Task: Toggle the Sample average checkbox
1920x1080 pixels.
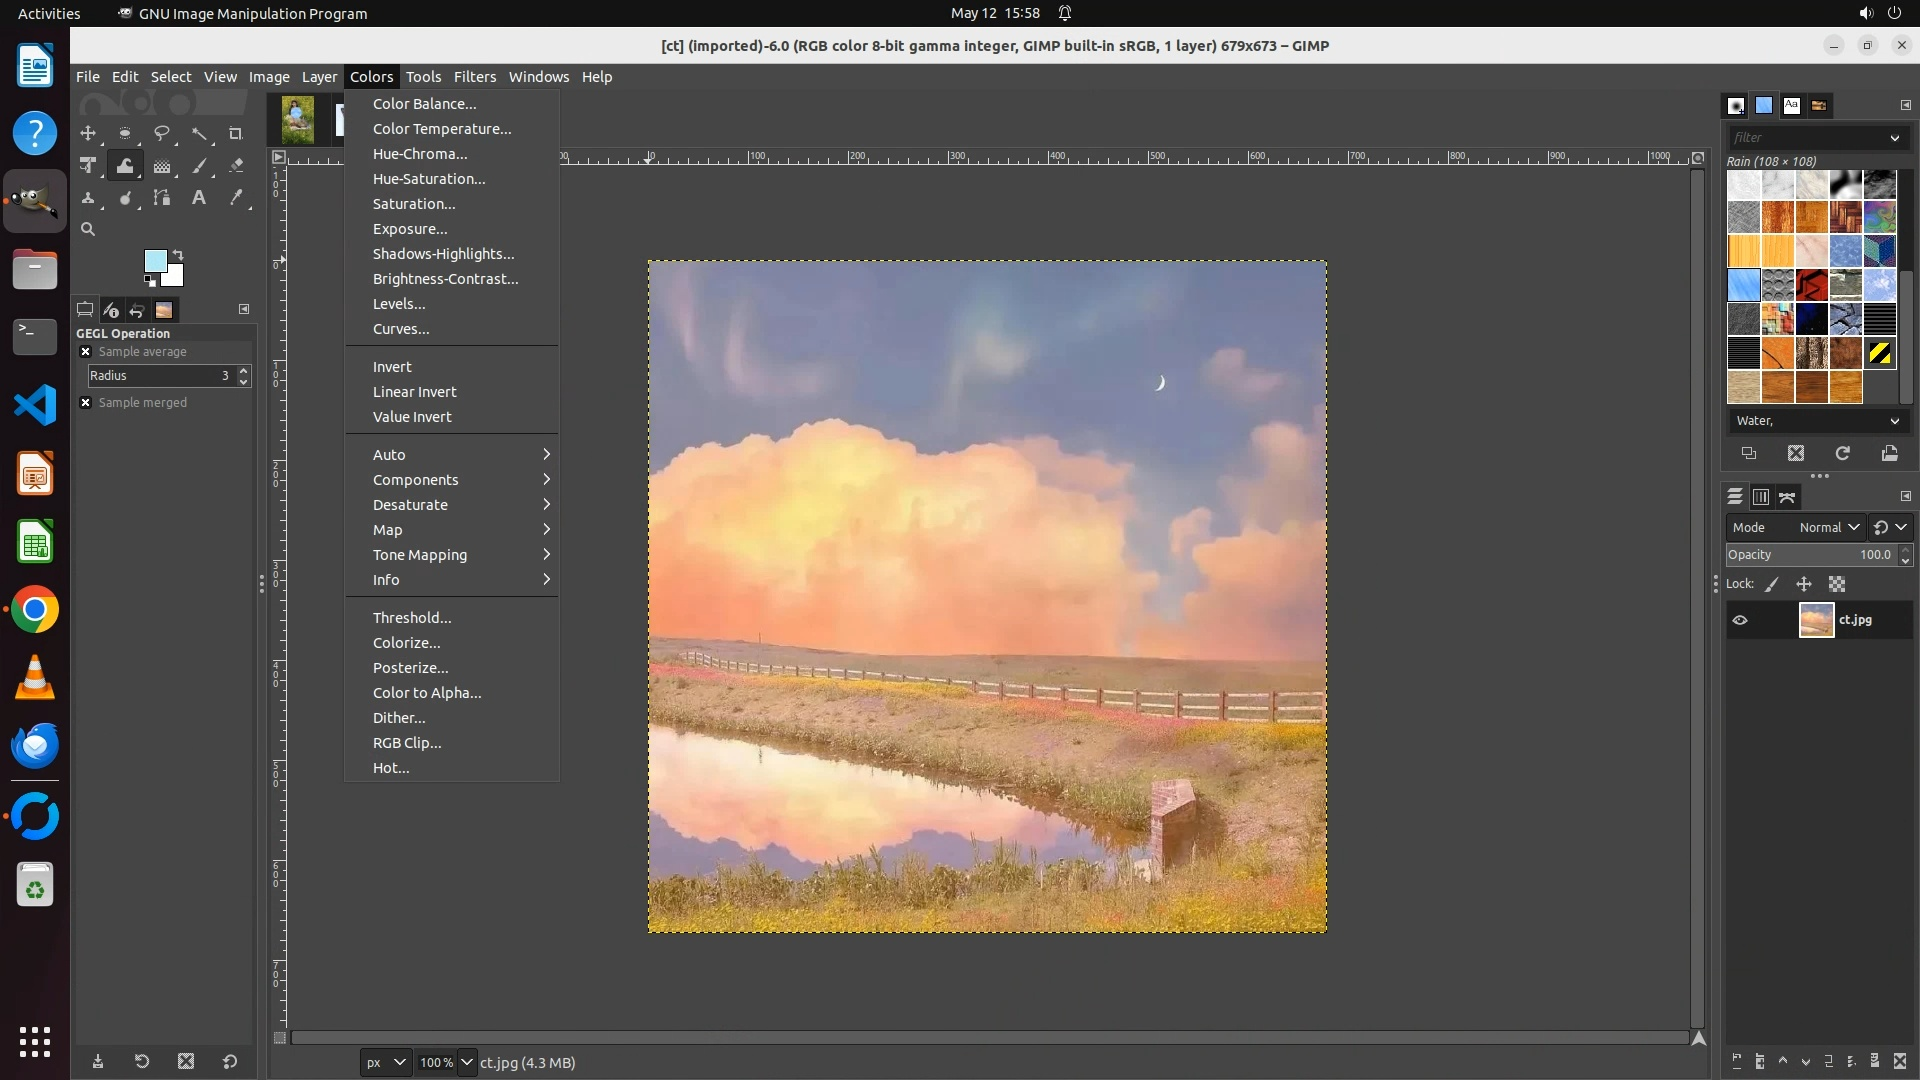Action: coord(86,352)
